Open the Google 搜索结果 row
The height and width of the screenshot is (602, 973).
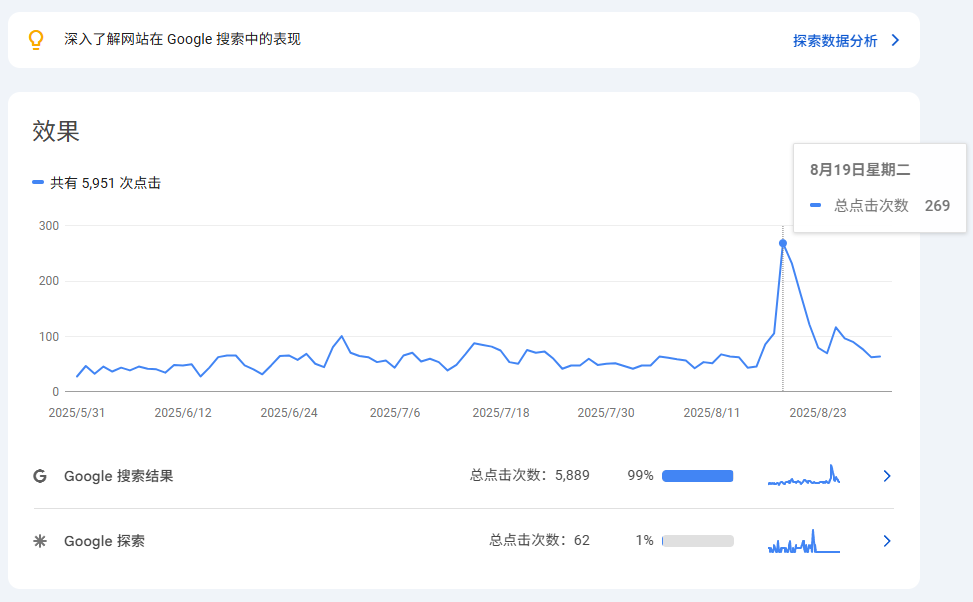(464, 476)
